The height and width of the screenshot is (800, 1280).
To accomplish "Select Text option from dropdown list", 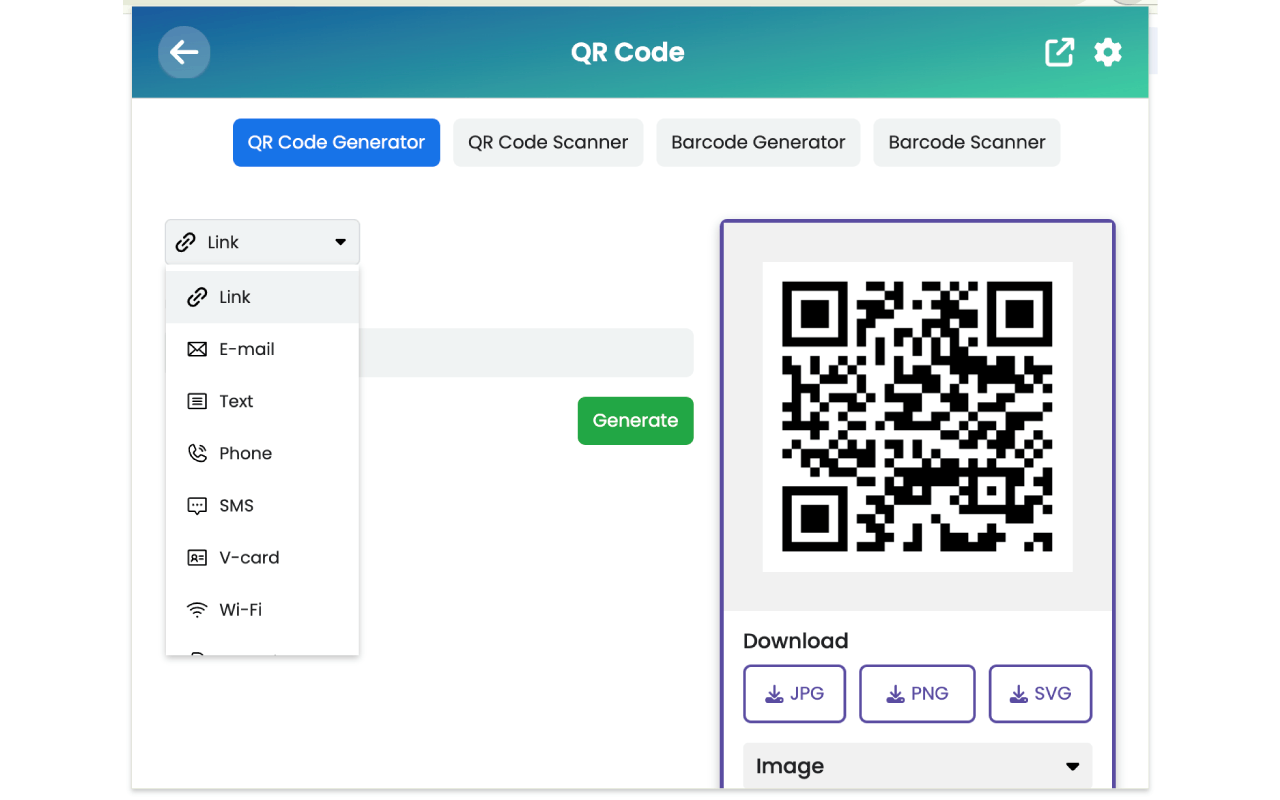I will click(237, 401).
